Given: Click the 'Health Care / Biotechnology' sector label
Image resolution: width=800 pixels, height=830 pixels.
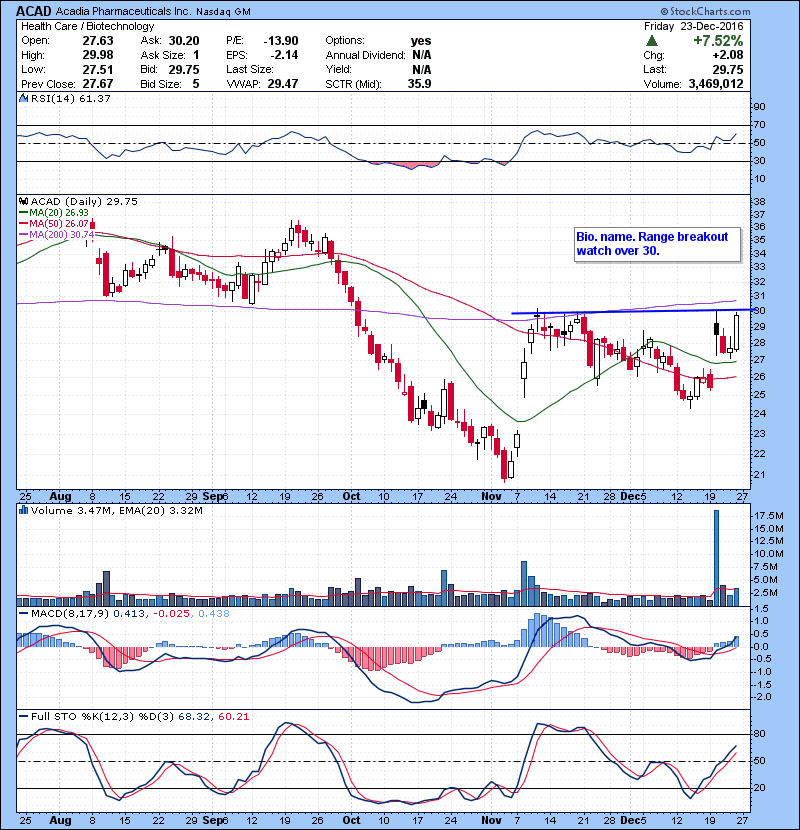Looking at the screenshot, I should point(87,26).
